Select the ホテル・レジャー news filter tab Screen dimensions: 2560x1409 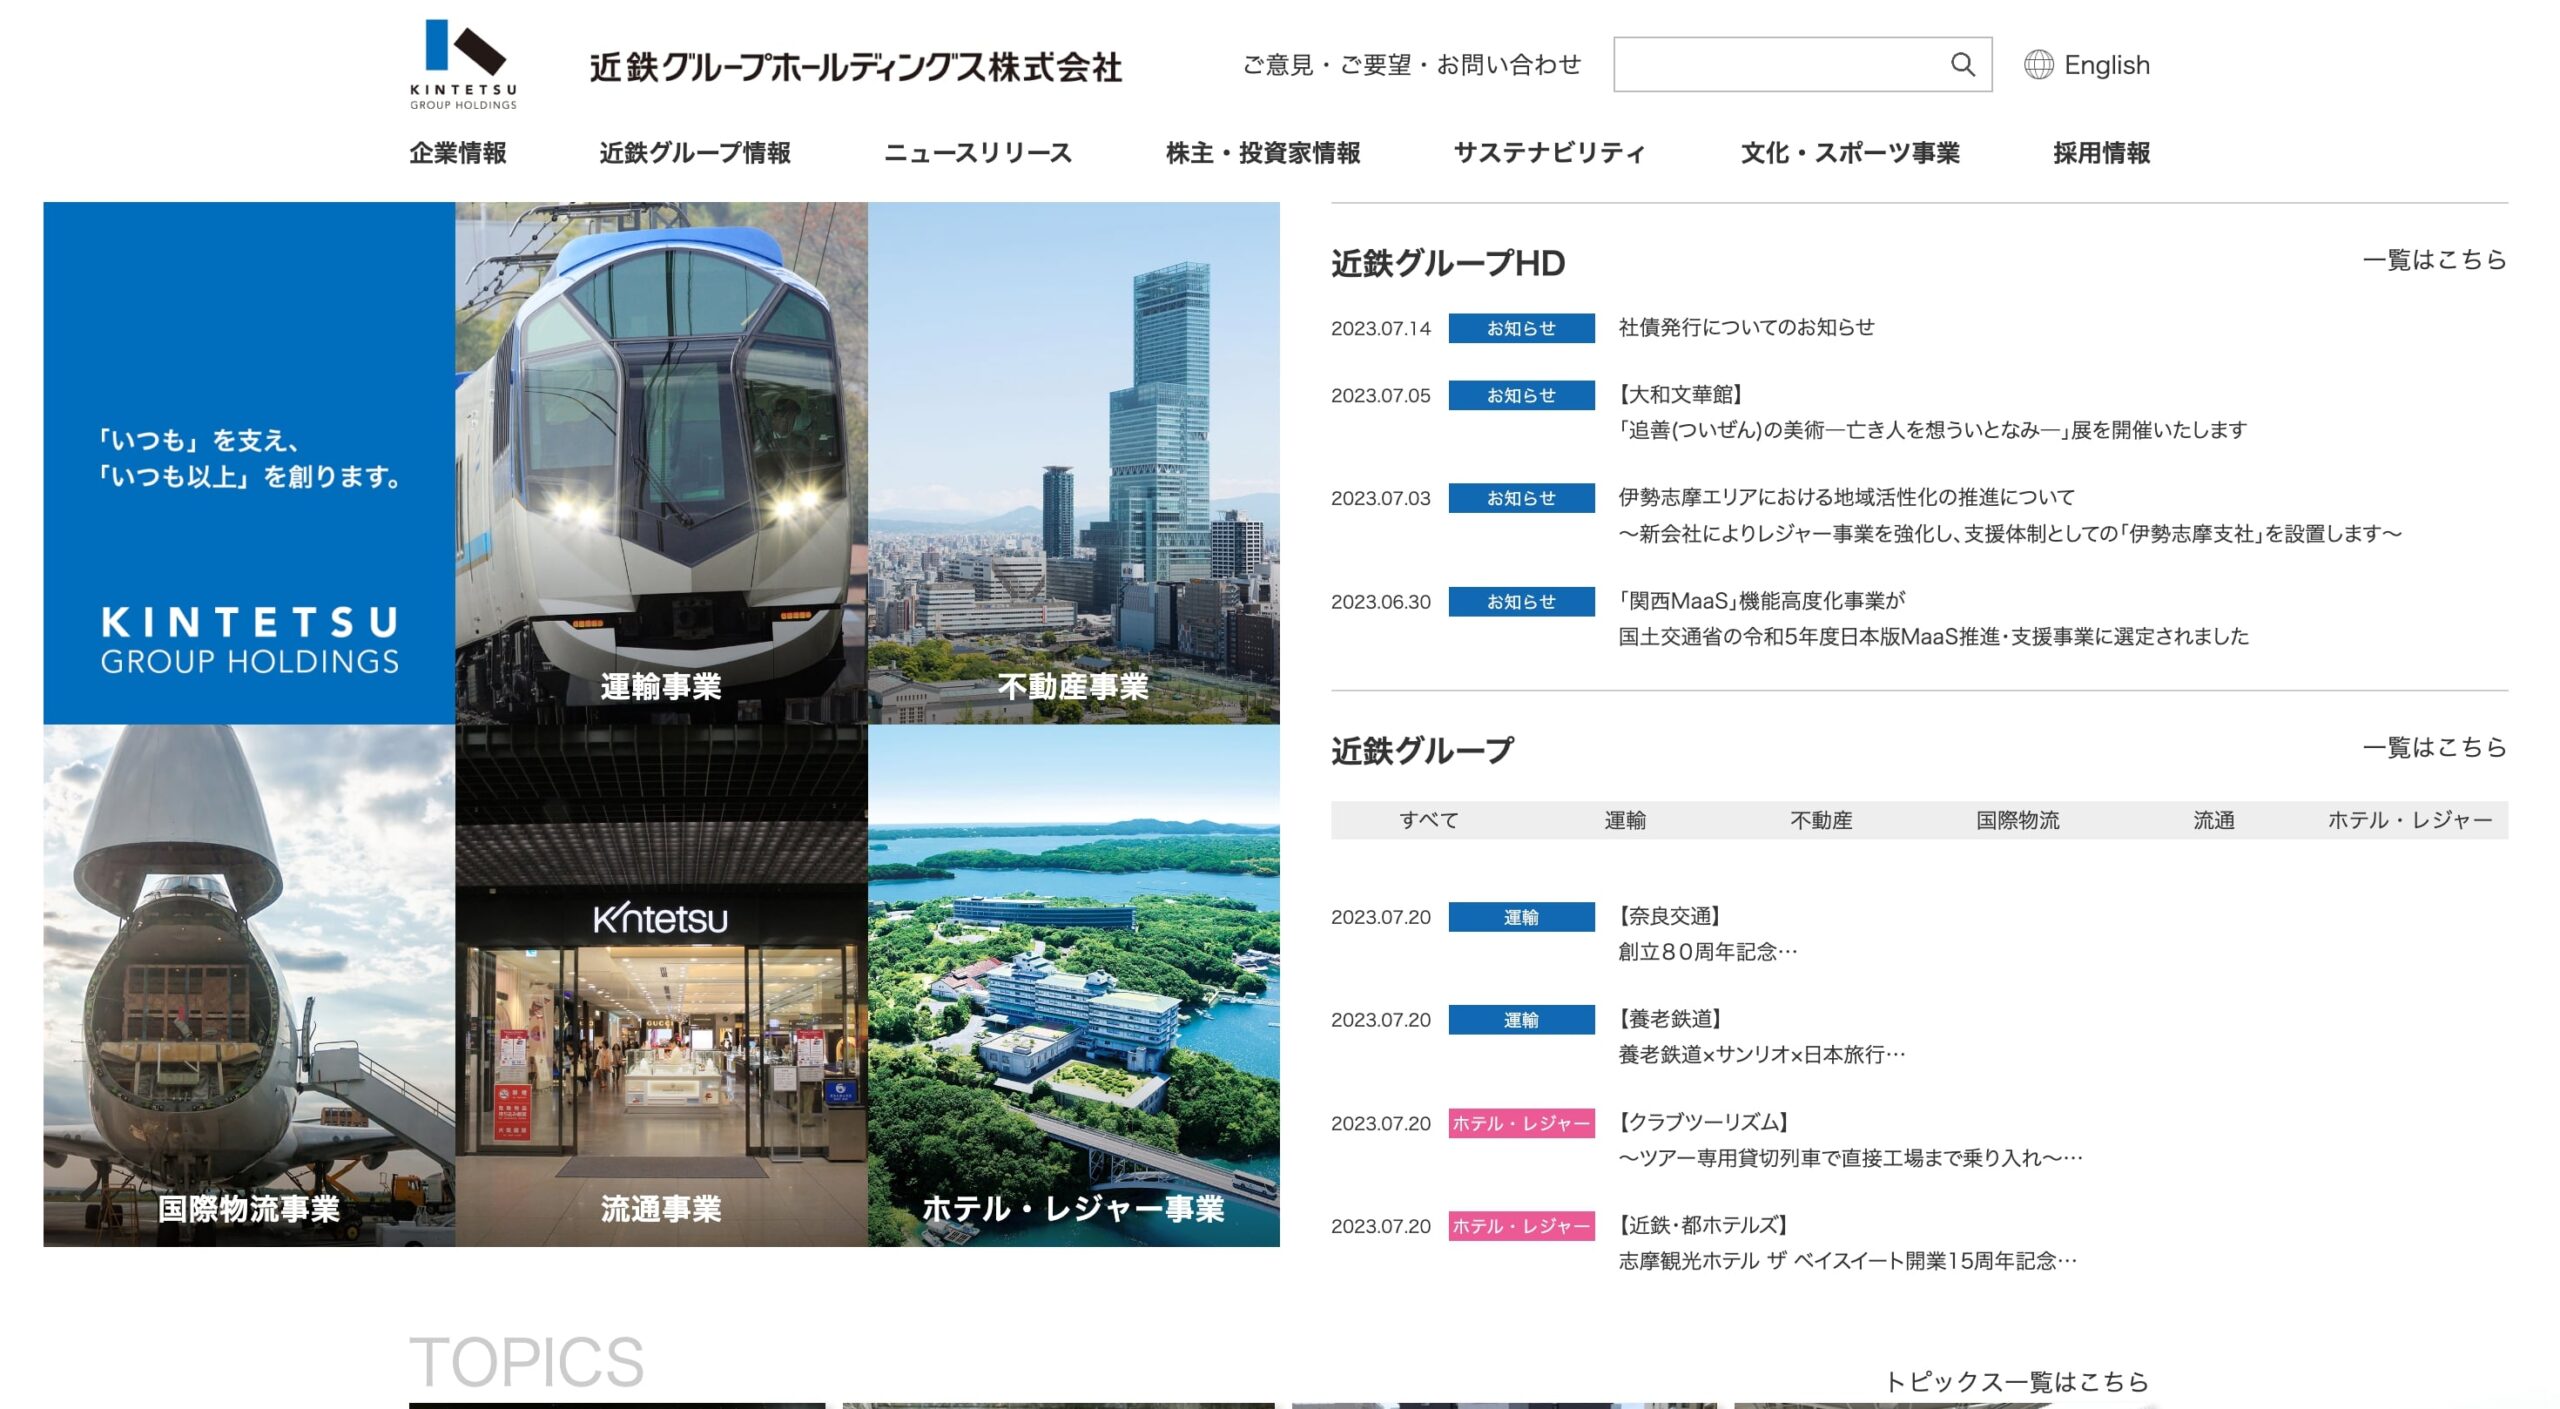click(x=2410, y=820)
